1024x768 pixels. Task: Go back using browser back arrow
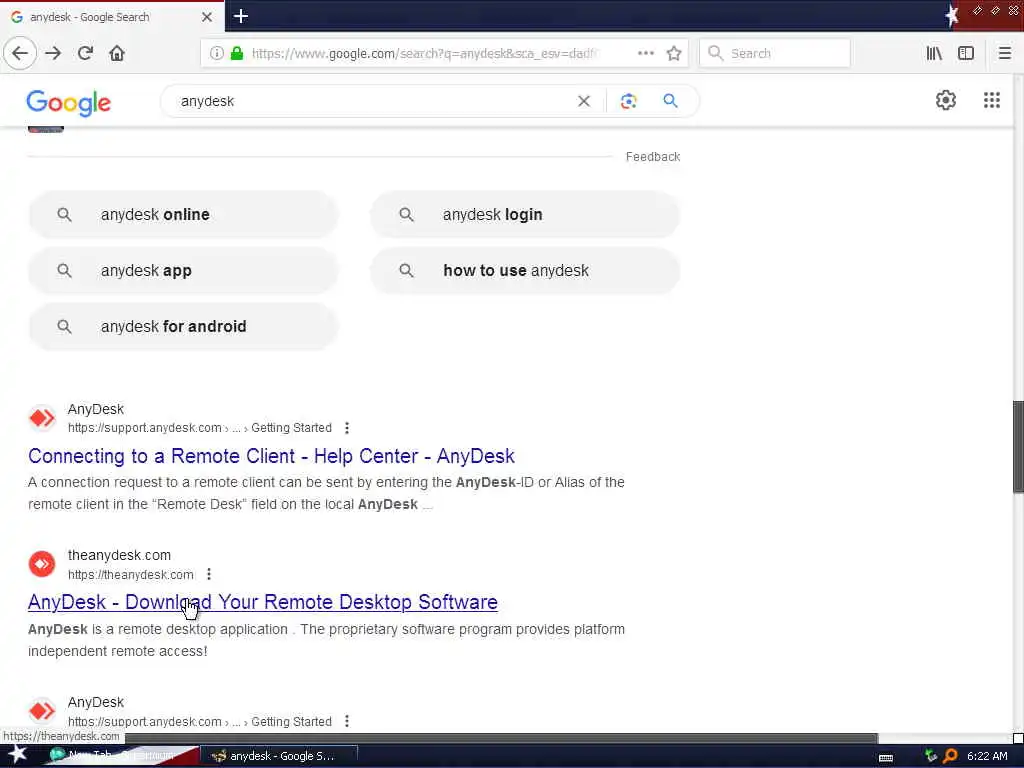20,53
